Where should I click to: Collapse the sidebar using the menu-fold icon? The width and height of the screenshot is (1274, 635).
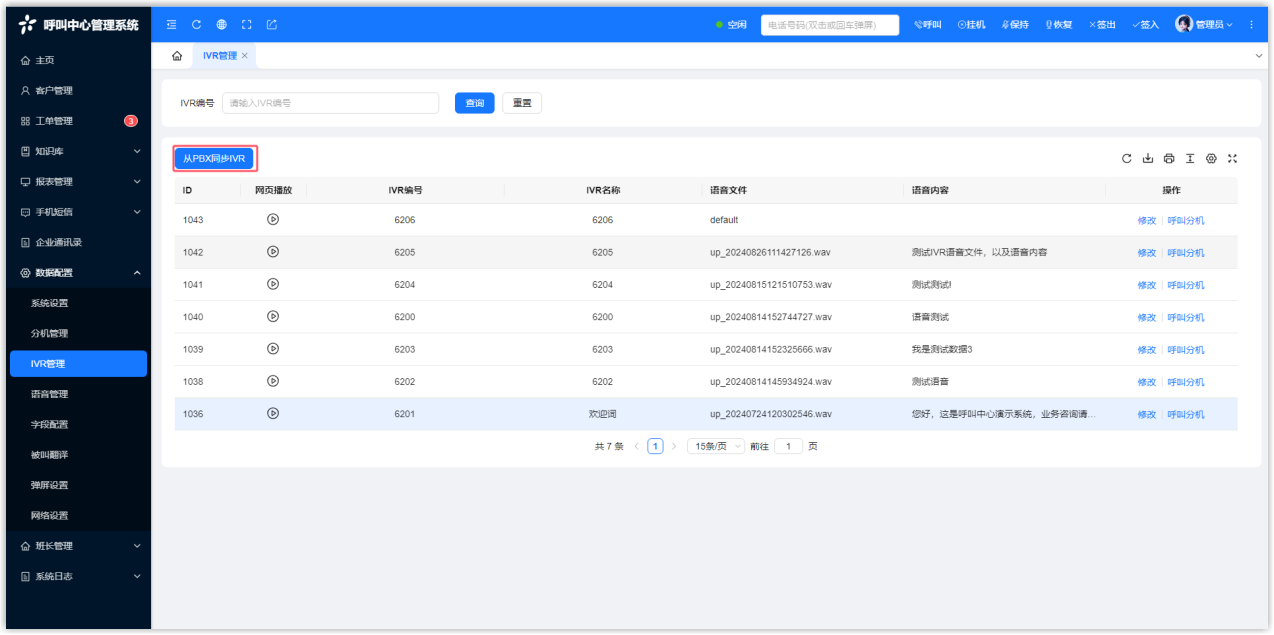click(x=171, y=25)
